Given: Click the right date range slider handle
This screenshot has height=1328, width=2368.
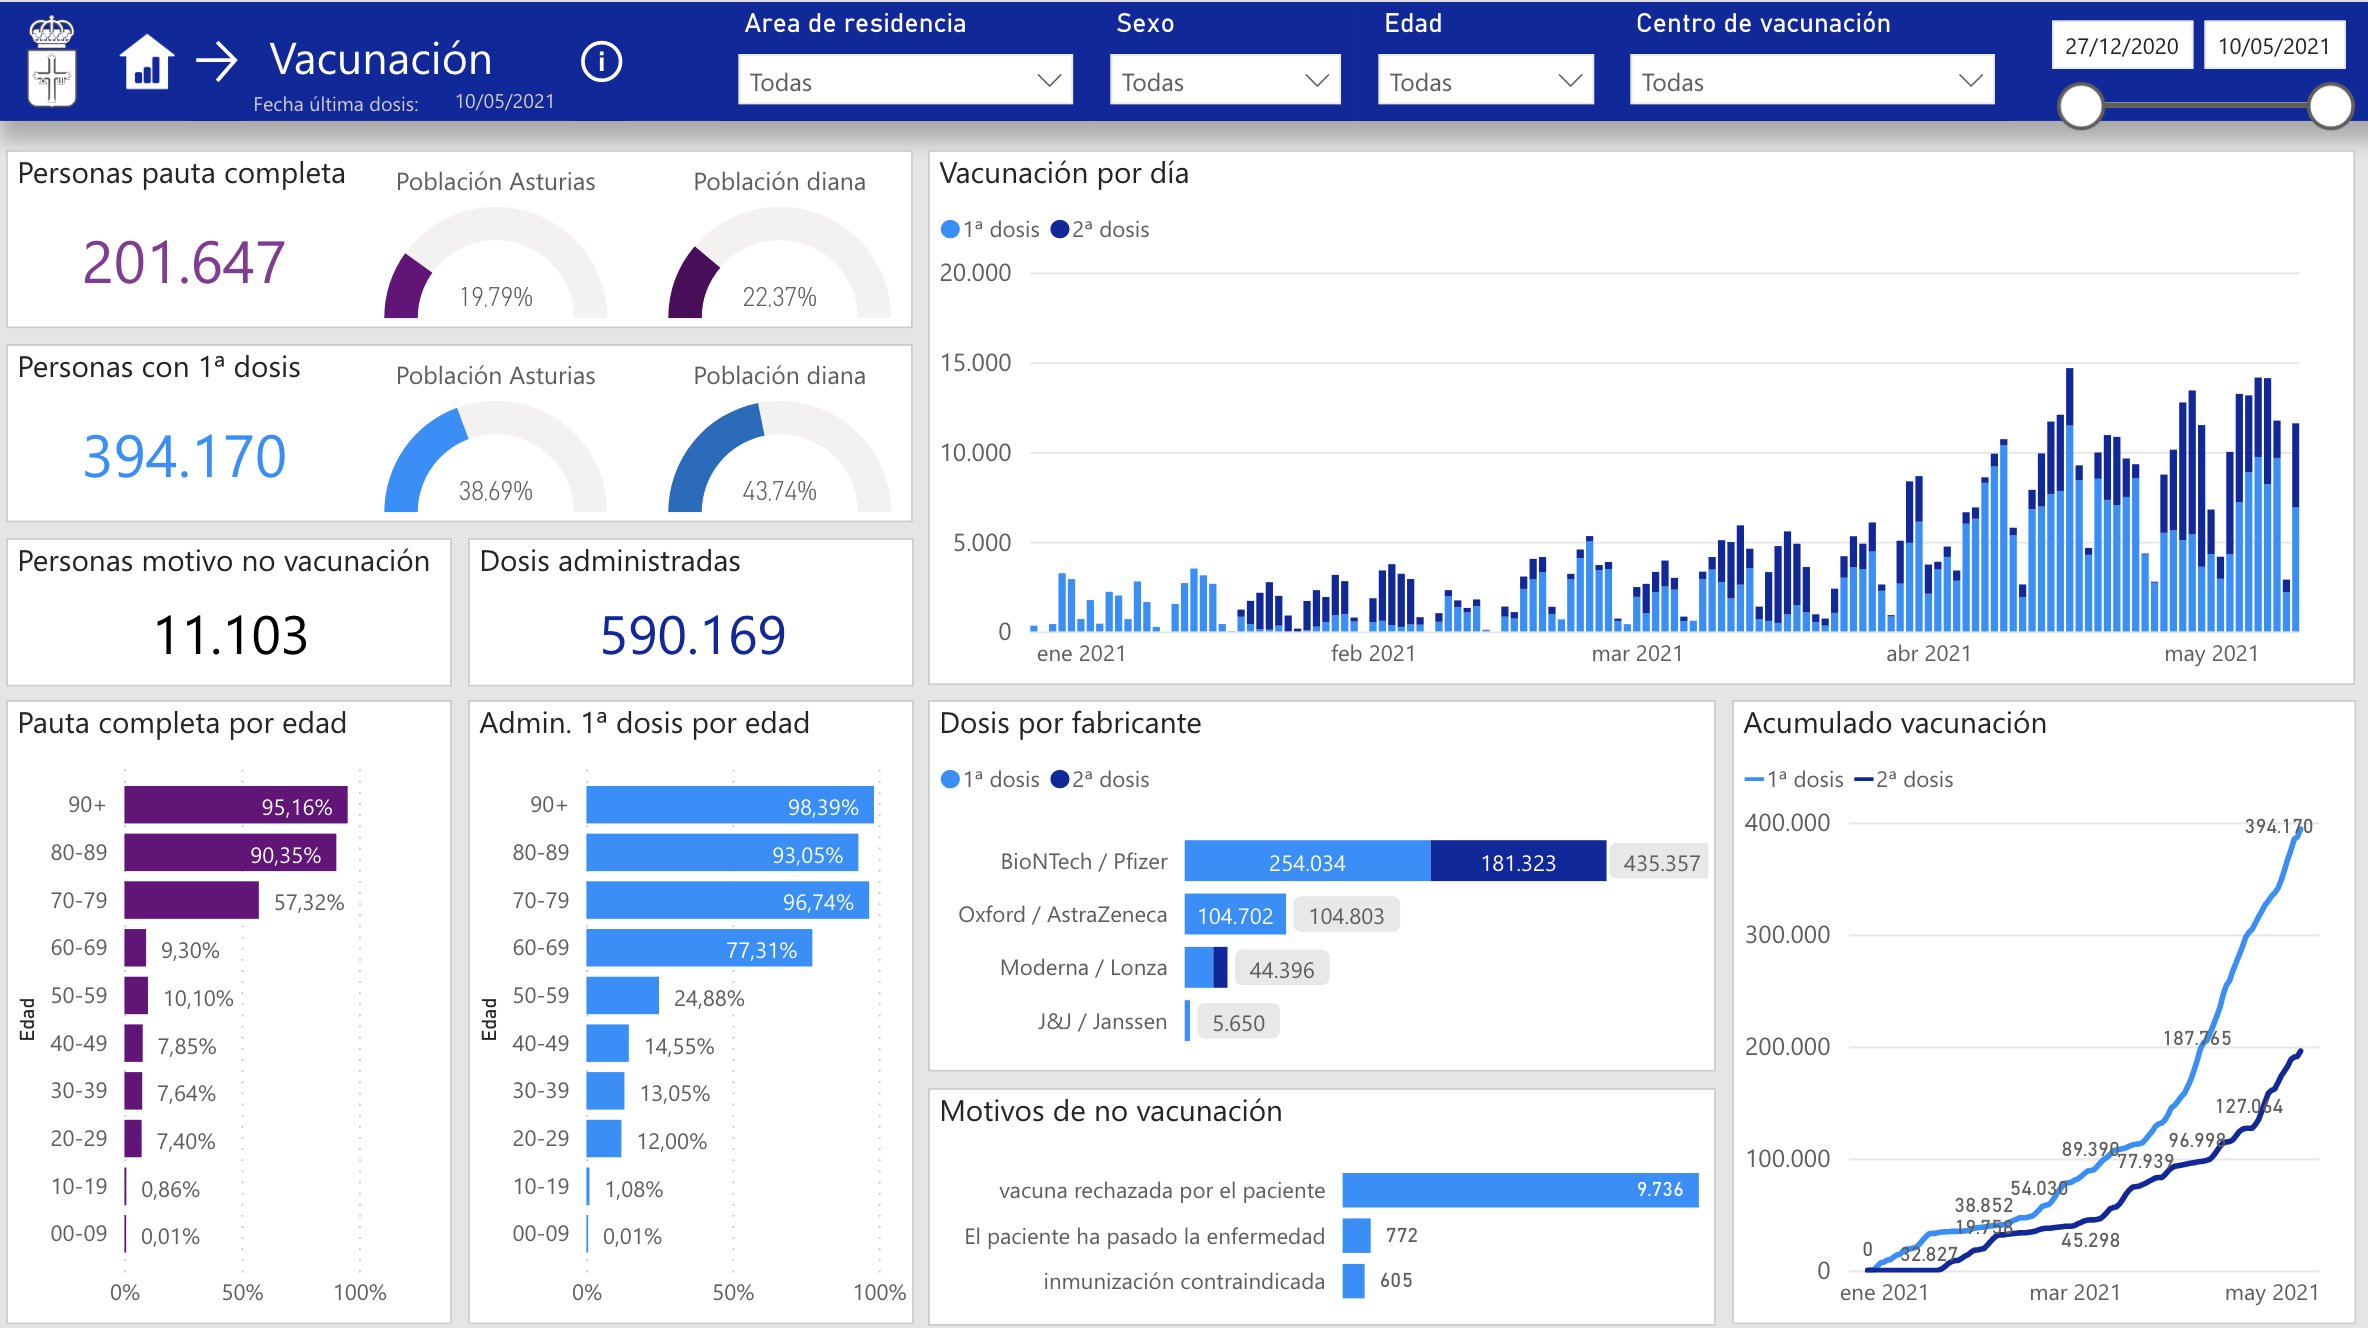Looking at the screenshot, I should [x=2330, y=105].
